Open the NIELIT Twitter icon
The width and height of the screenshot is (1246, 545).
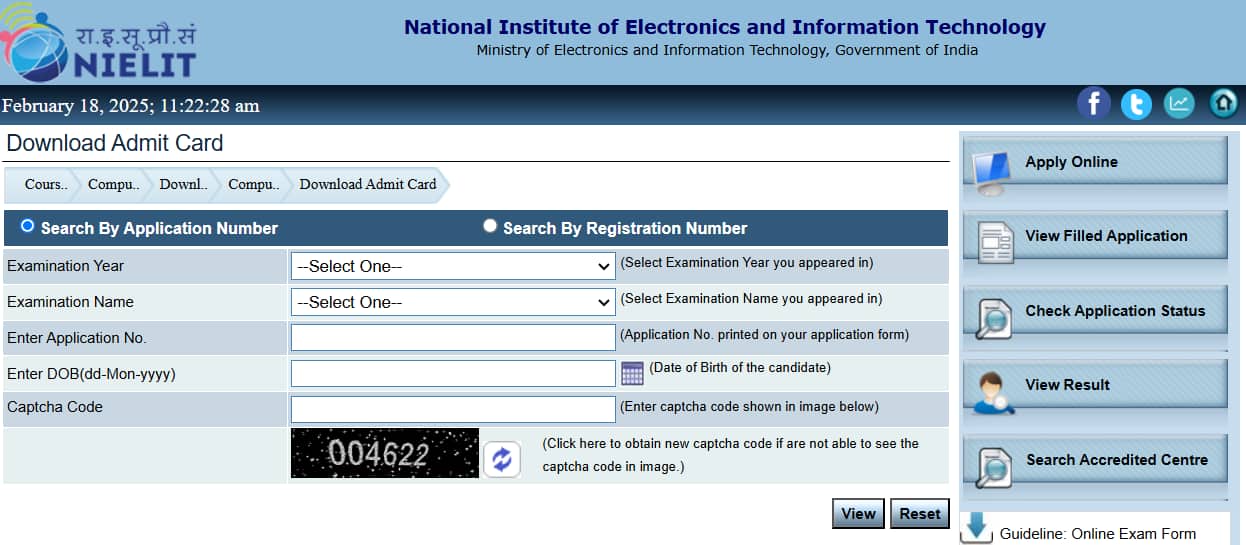pyautogui.click(x=1136, y=103)
